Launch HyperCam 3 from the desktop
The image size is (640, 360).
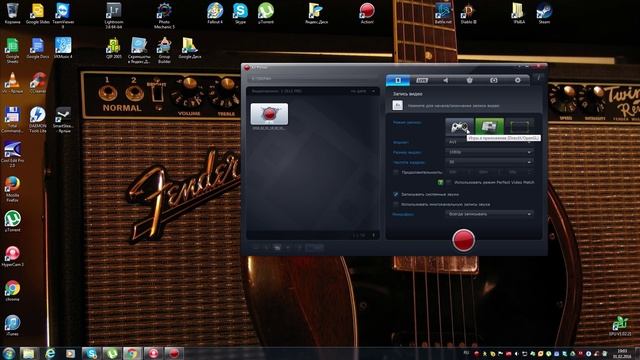tap(12, 256)
